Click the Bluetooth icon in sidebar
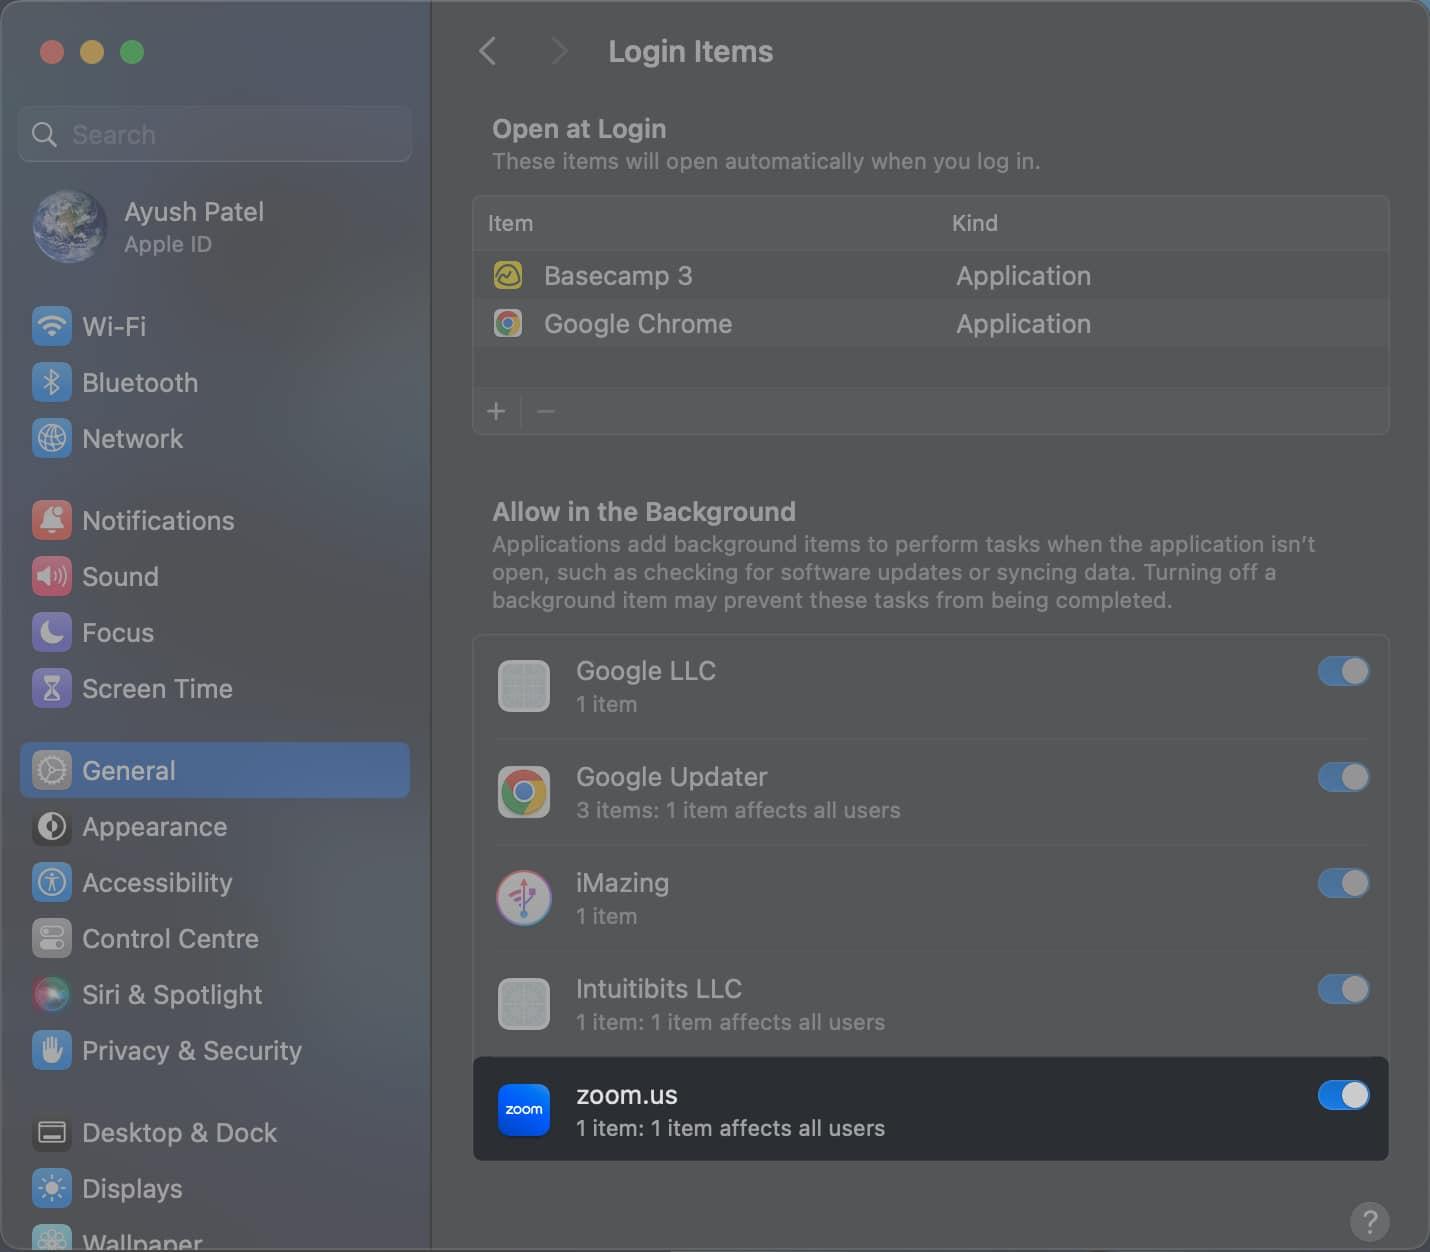 (52, 382)
